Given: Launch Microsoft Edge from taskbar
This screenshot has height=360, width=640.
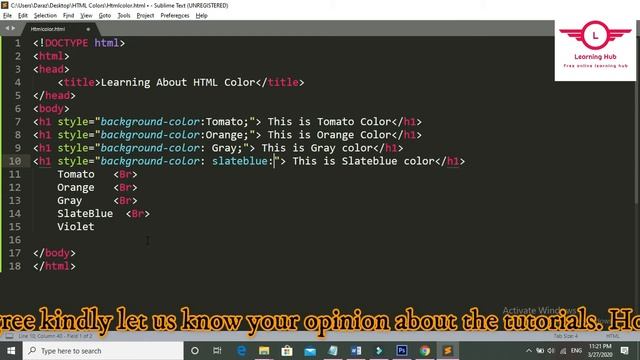Looking at the screenshot, I should coord(241,351).
